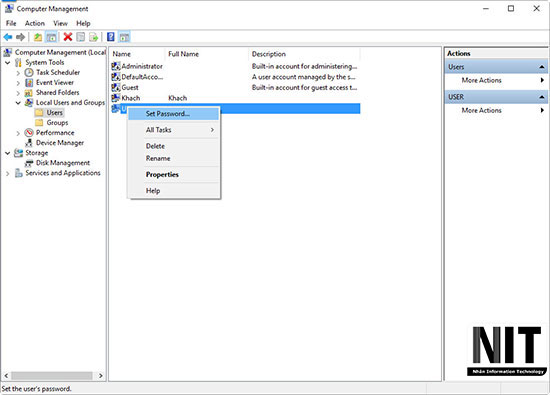Collapse the USER section in Actions pane
This screenshot has width=550, height=395.
(542, 97)
